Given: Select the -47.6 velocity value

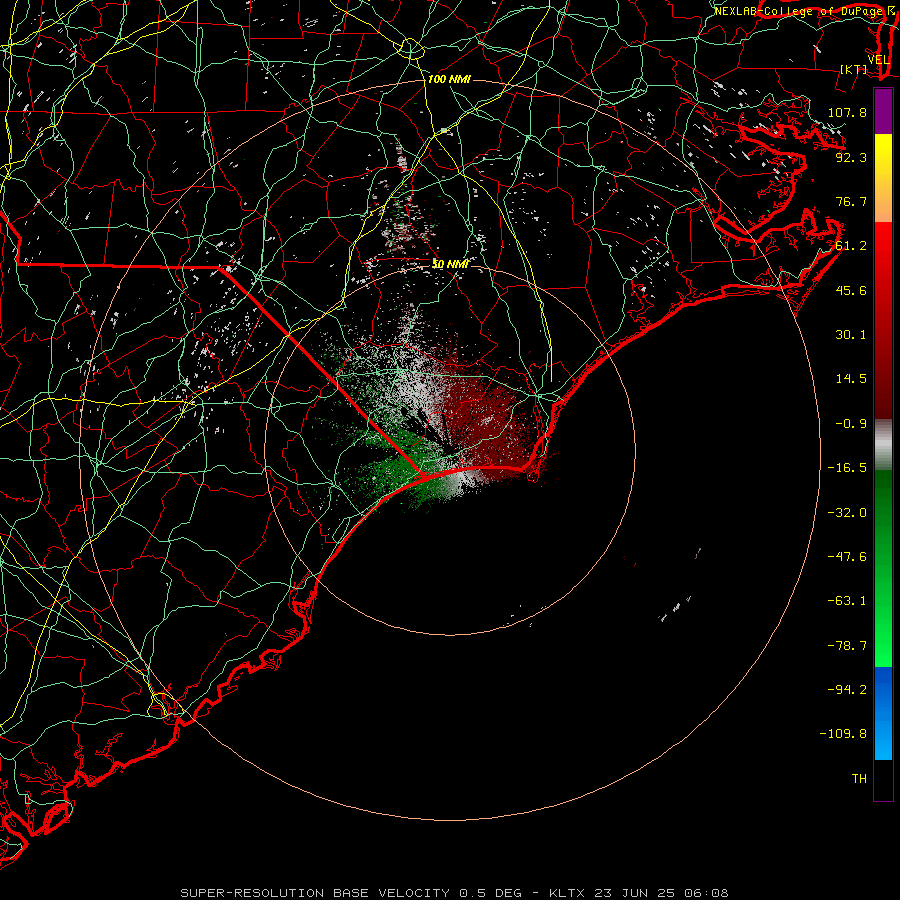Looking at the screenshot, I should (847, 557).
